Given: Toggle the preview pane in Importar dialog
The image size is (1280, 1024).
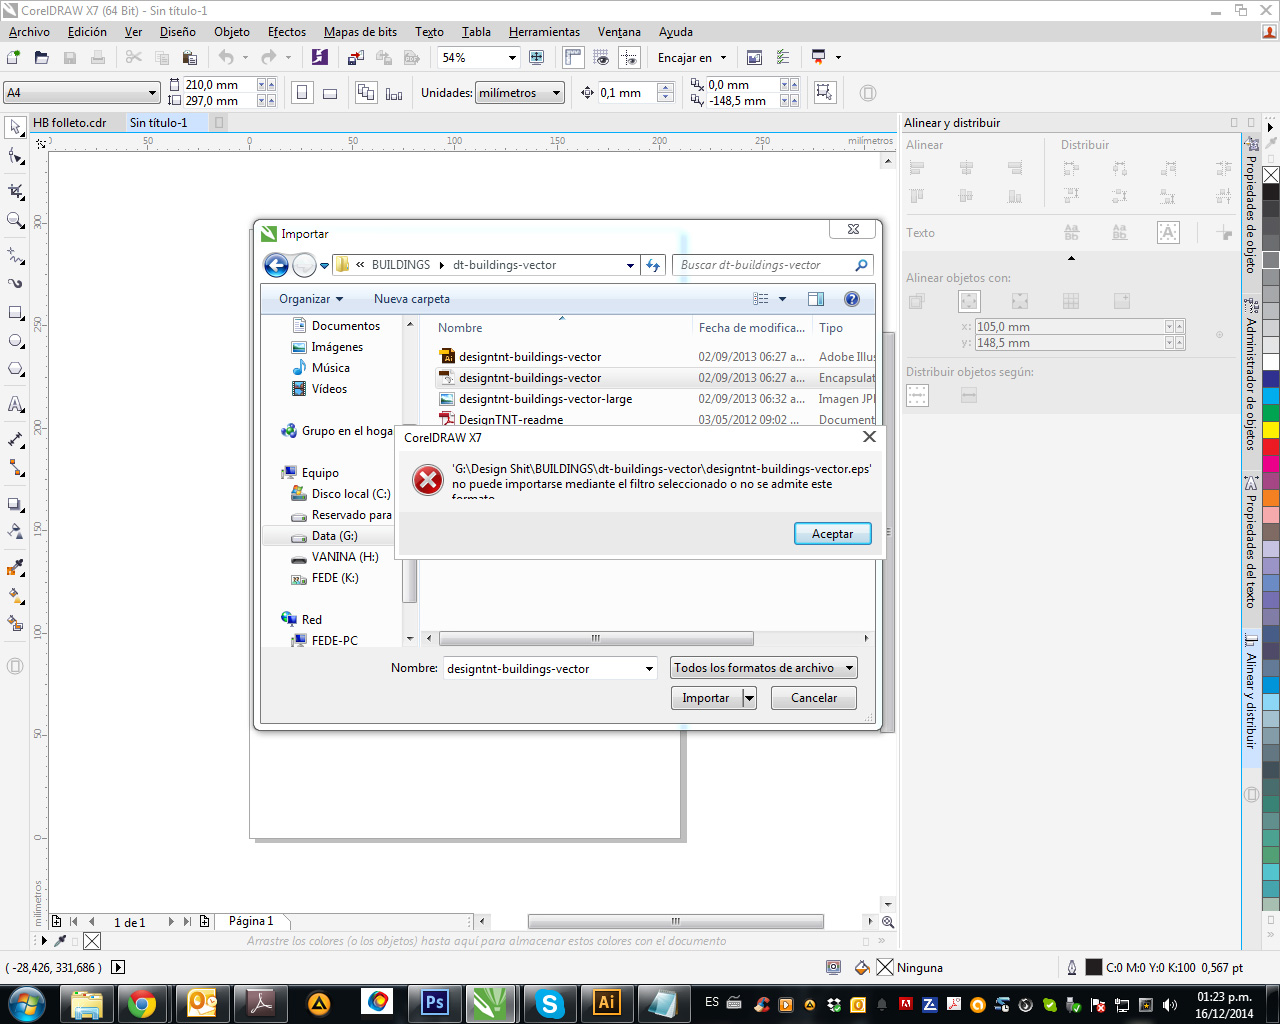Looking at the screenshot, I should tap(816, 299).
